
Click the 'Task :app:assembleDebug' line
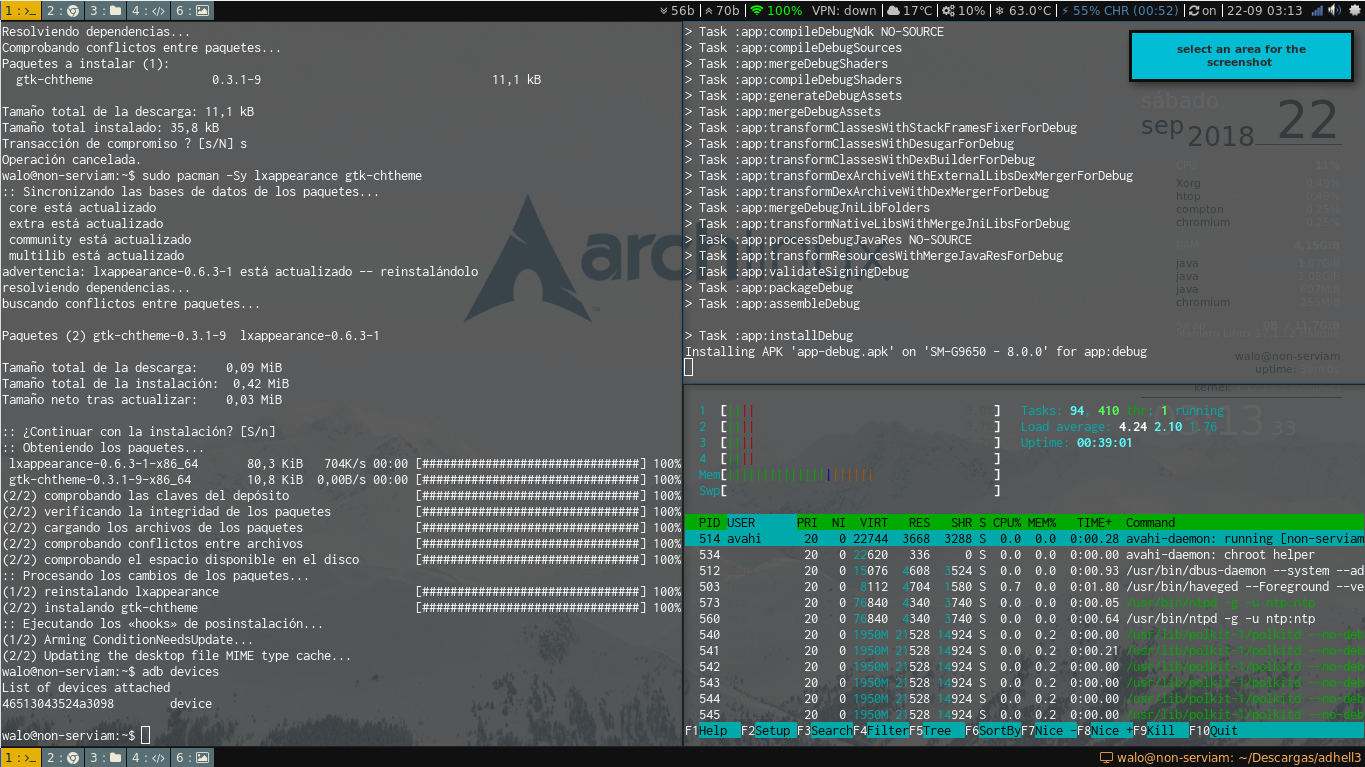click(x=772, y=303)
